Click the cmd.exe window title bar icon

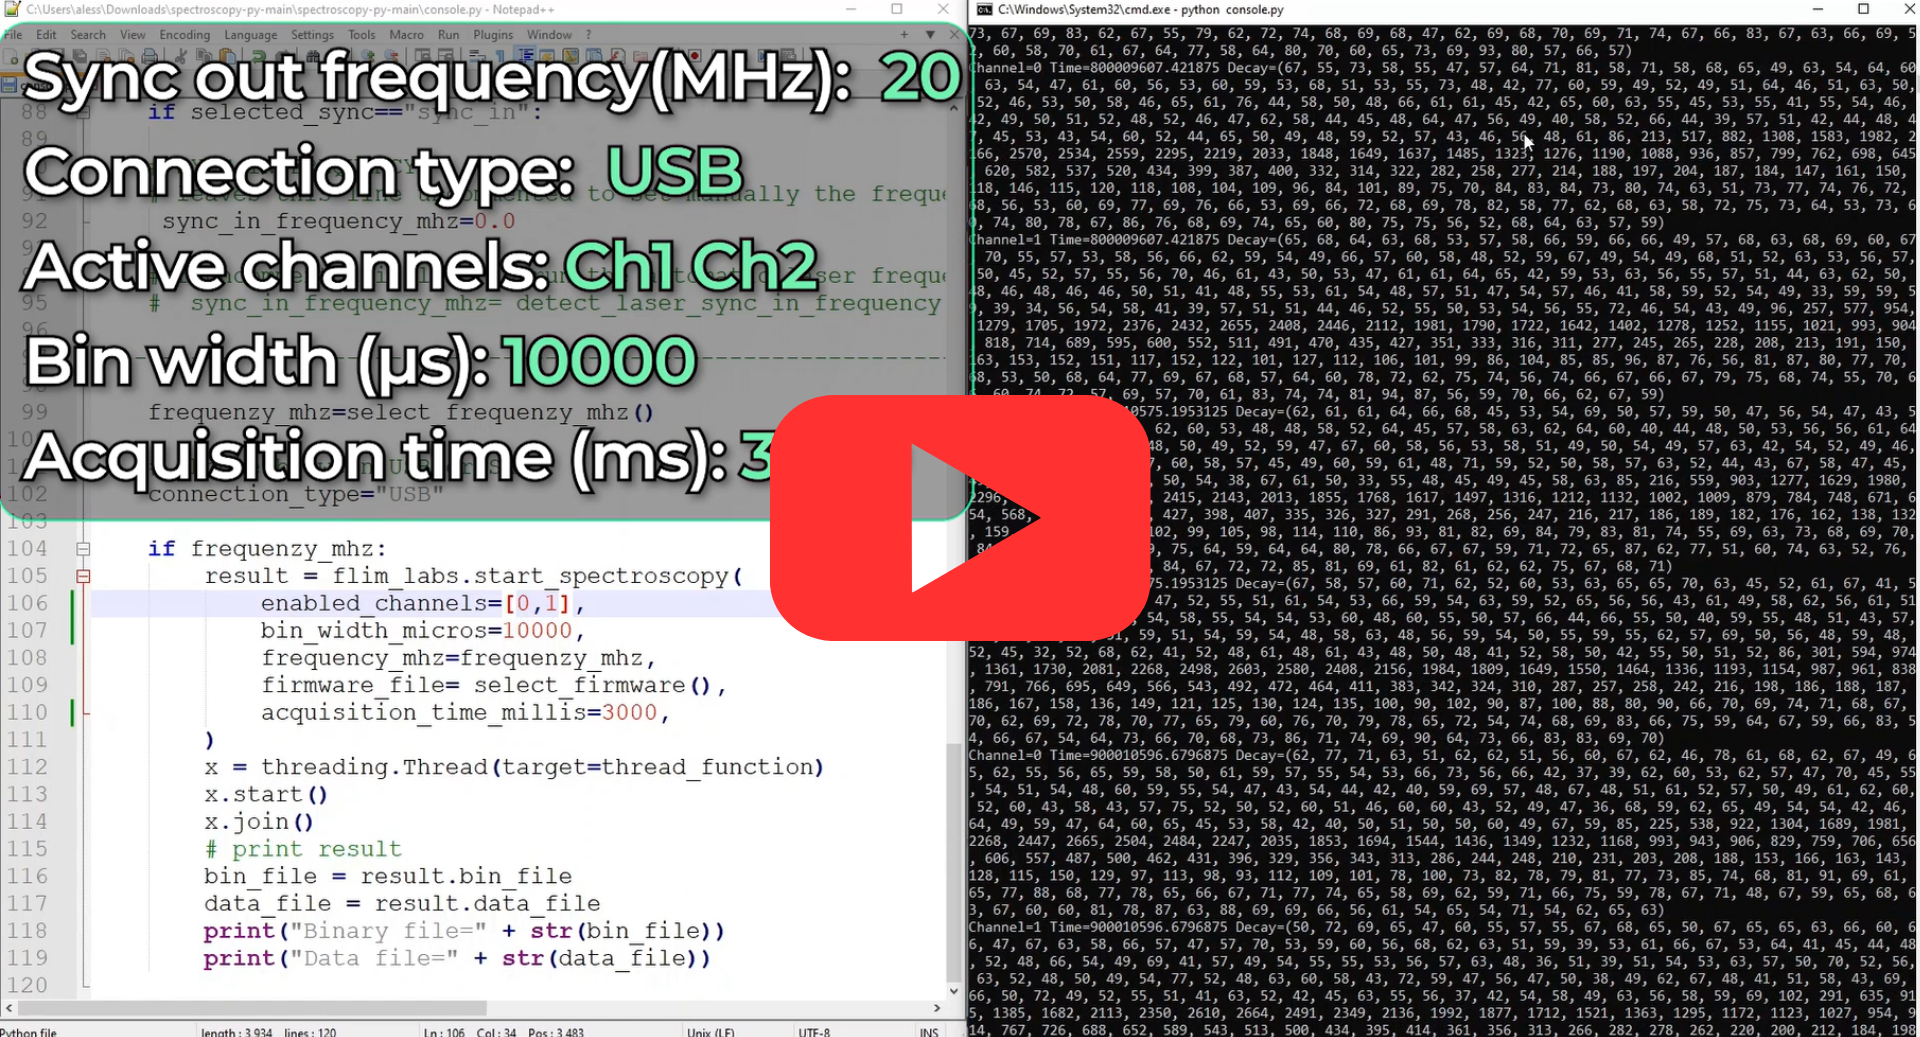[x=985, y=10]
